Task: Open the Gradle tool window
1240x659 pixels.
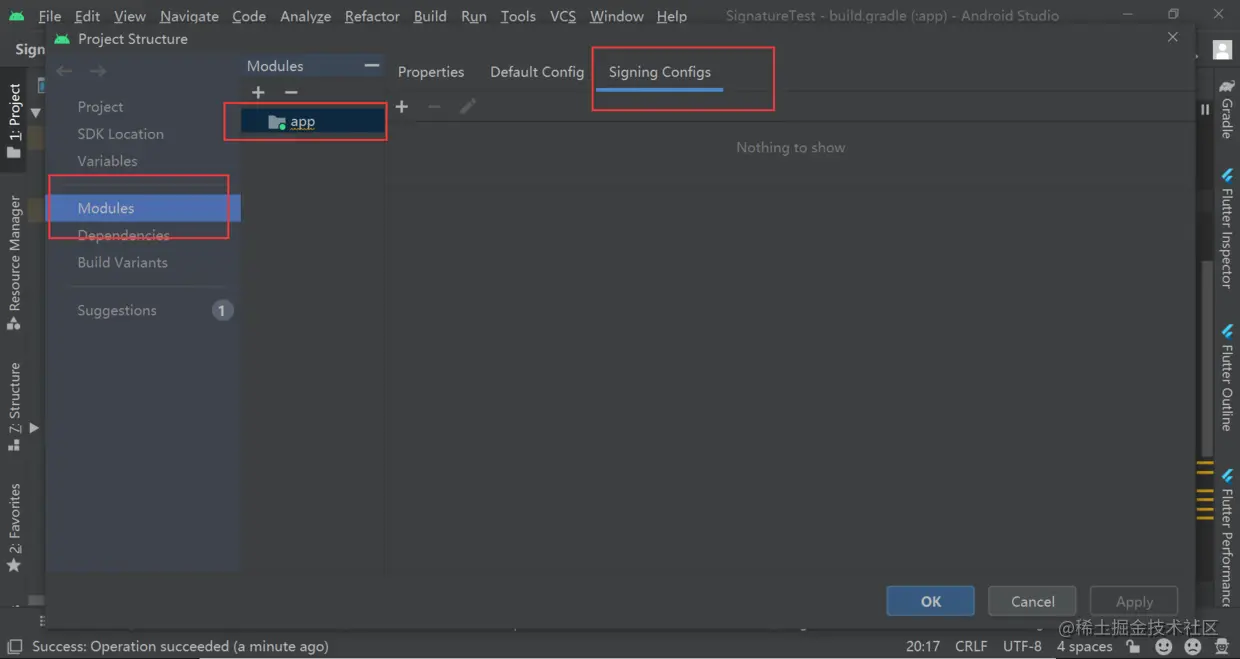Action: pos(1227,110)
